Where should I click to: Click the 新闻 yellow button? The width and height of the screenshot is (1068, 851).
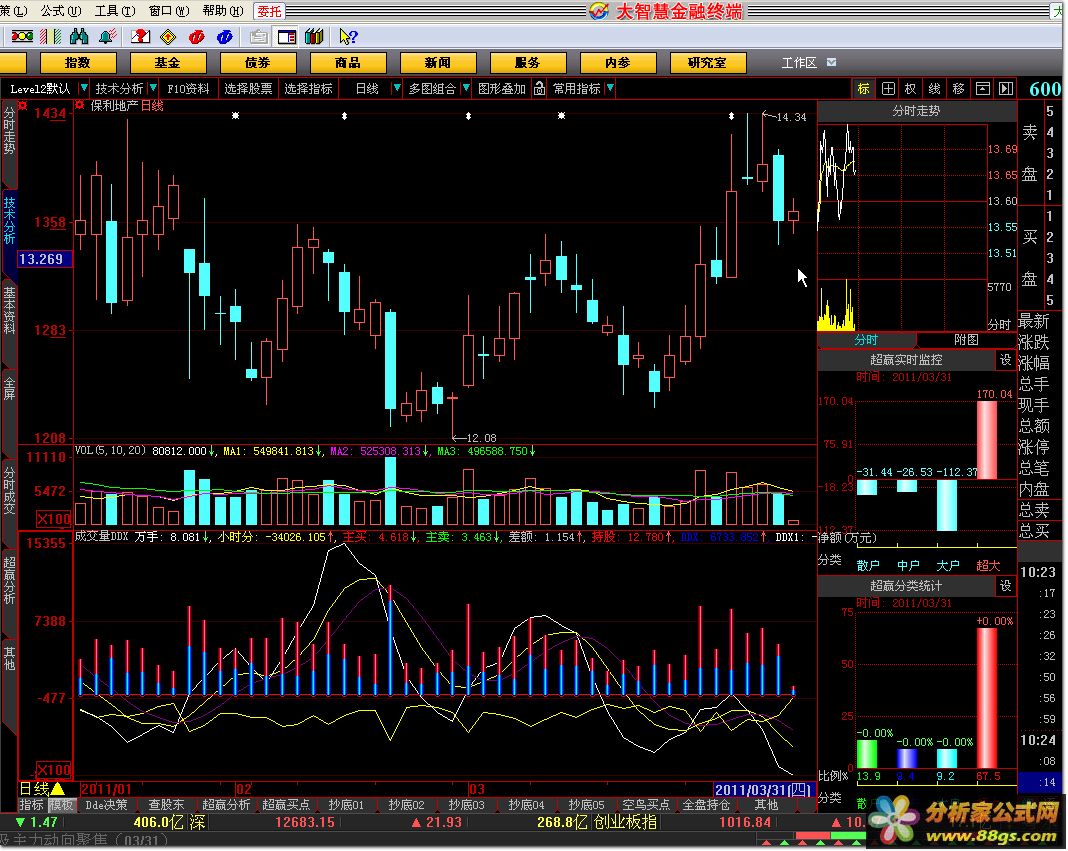click(x=437, y=63)
